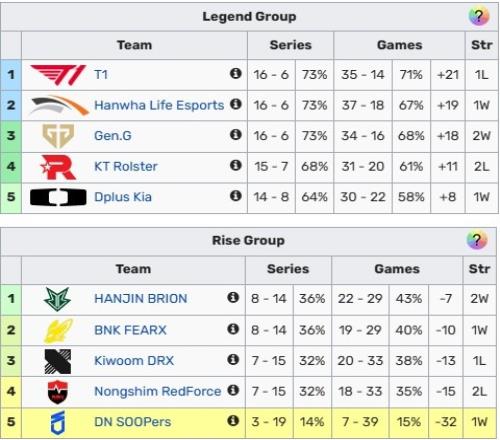The width and height of the screenshot is (500, 440).
Task: Open the Hanwha Life Esports team page
Action: tap(159, 105)
